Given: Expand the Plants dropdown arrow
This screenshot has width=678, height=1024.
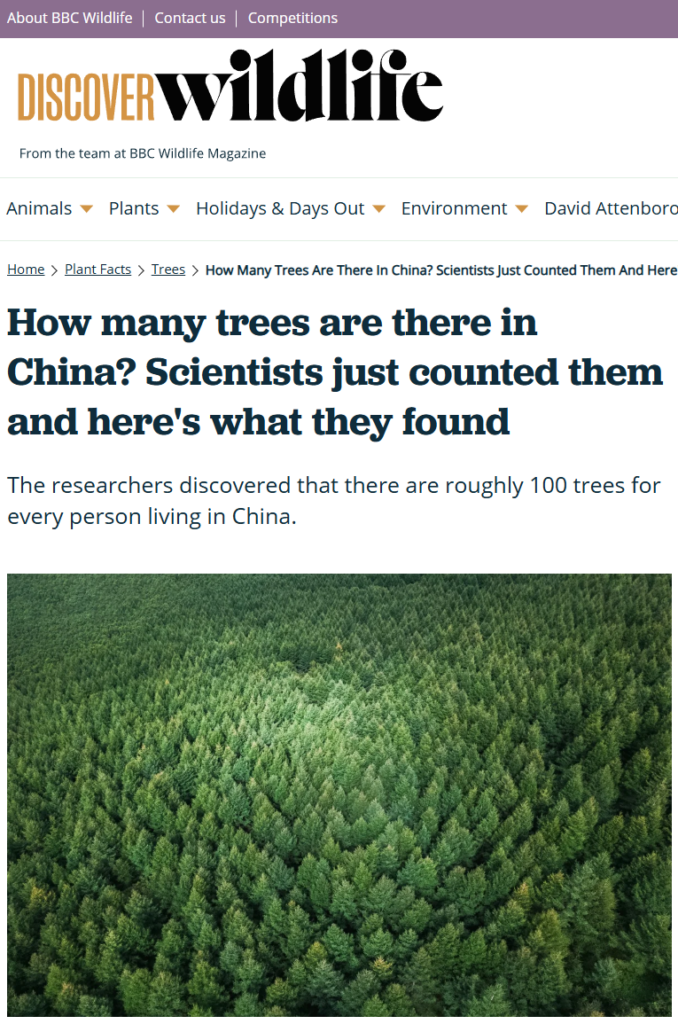Looking at the screenshot, I should [x=173, y=209].
